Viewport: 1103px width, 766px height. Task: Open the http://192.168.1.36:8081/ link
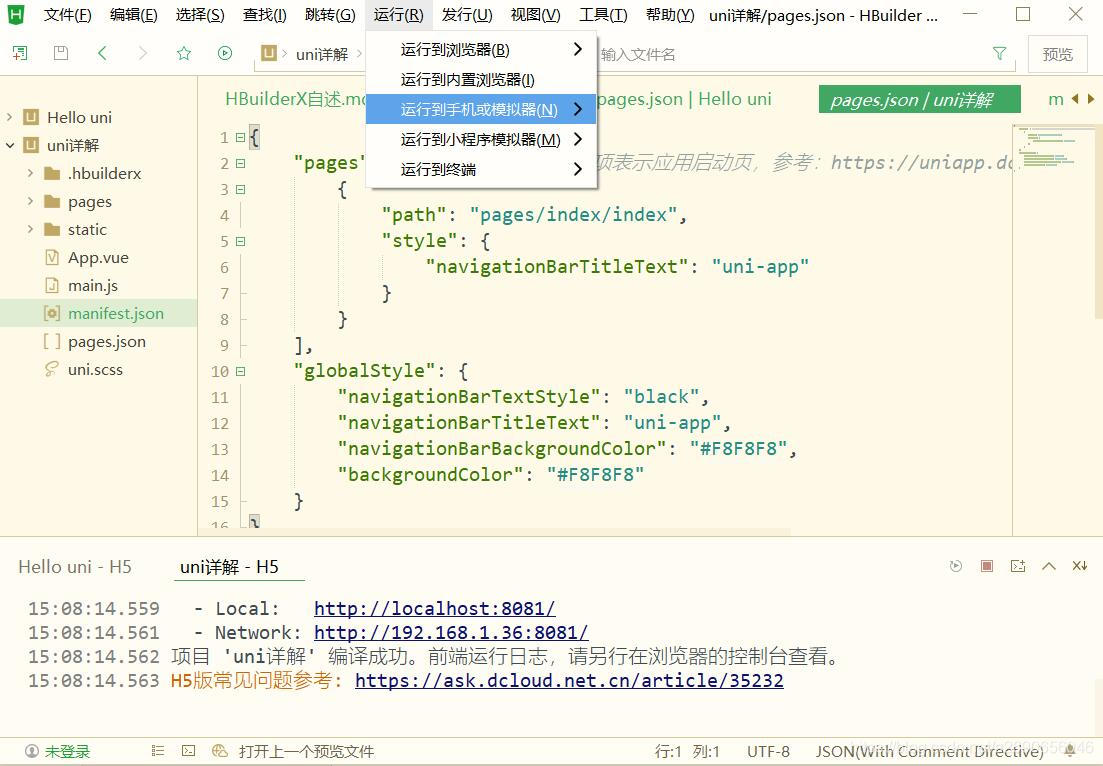pyautogui.click(x=451, y=632)
